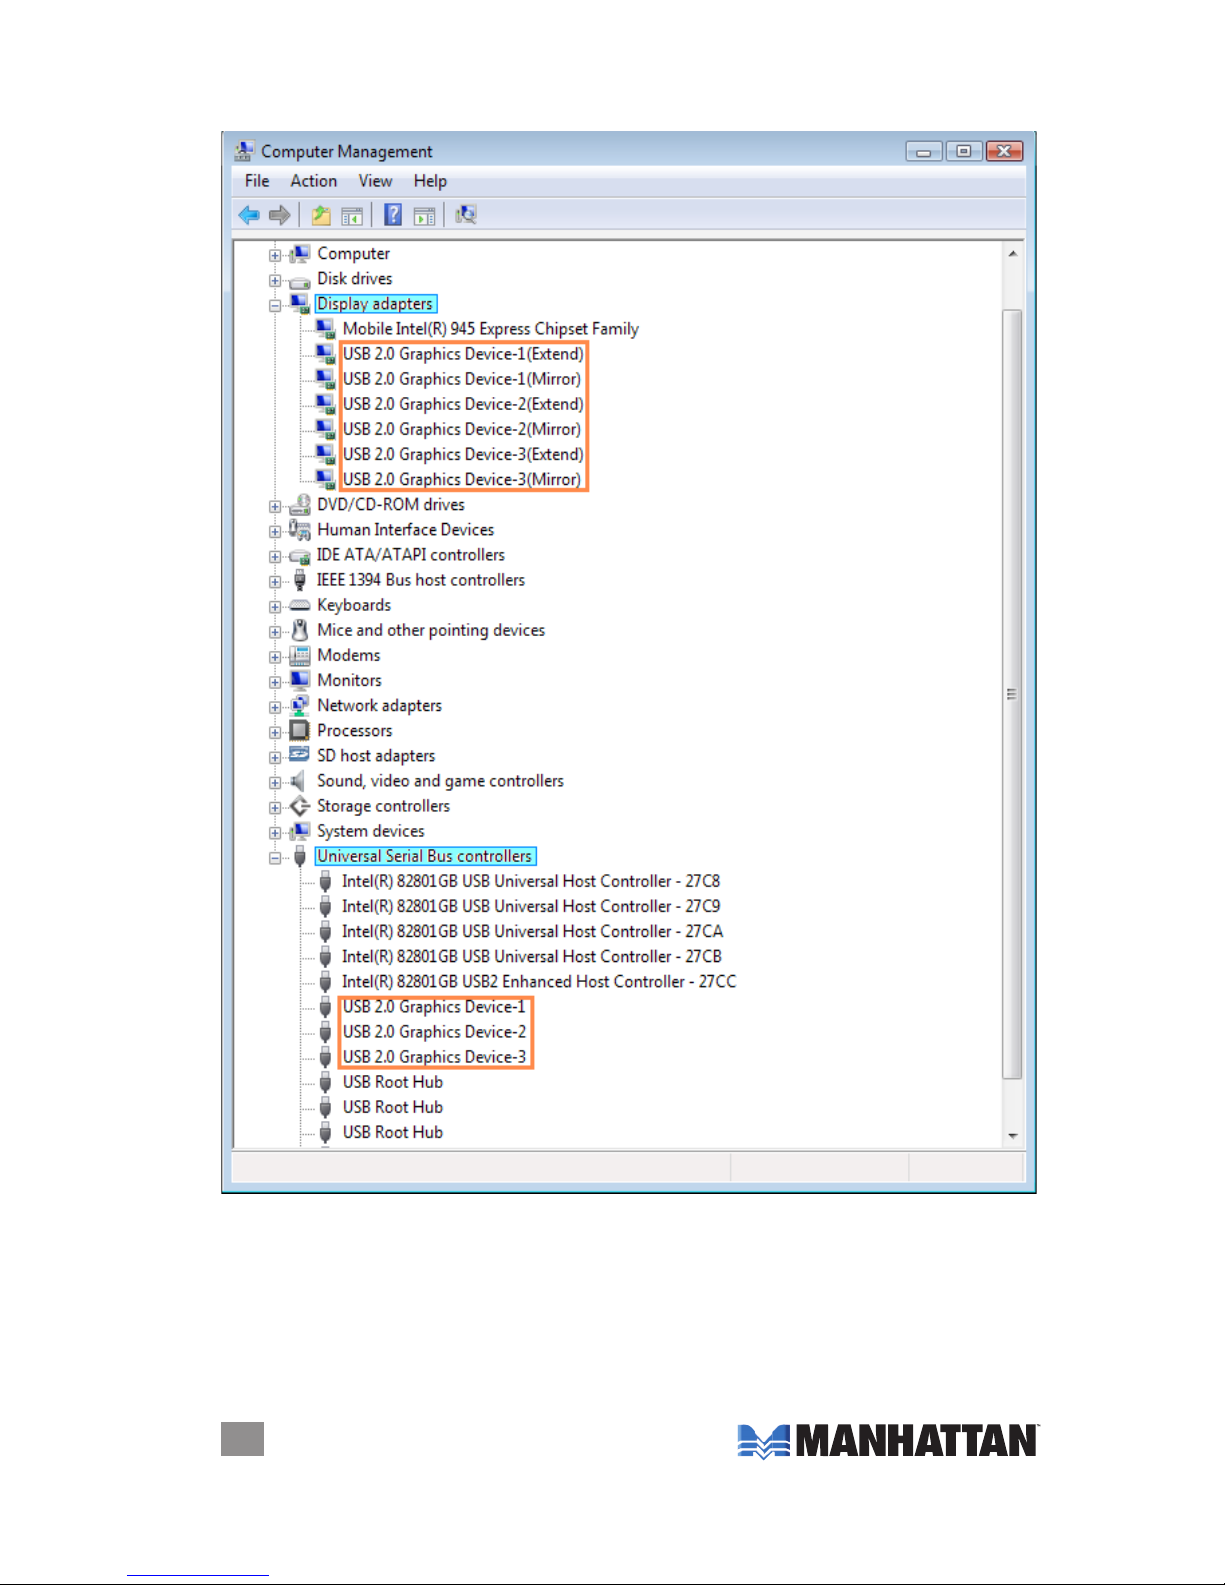Expand the Computer node

(275, 256)
